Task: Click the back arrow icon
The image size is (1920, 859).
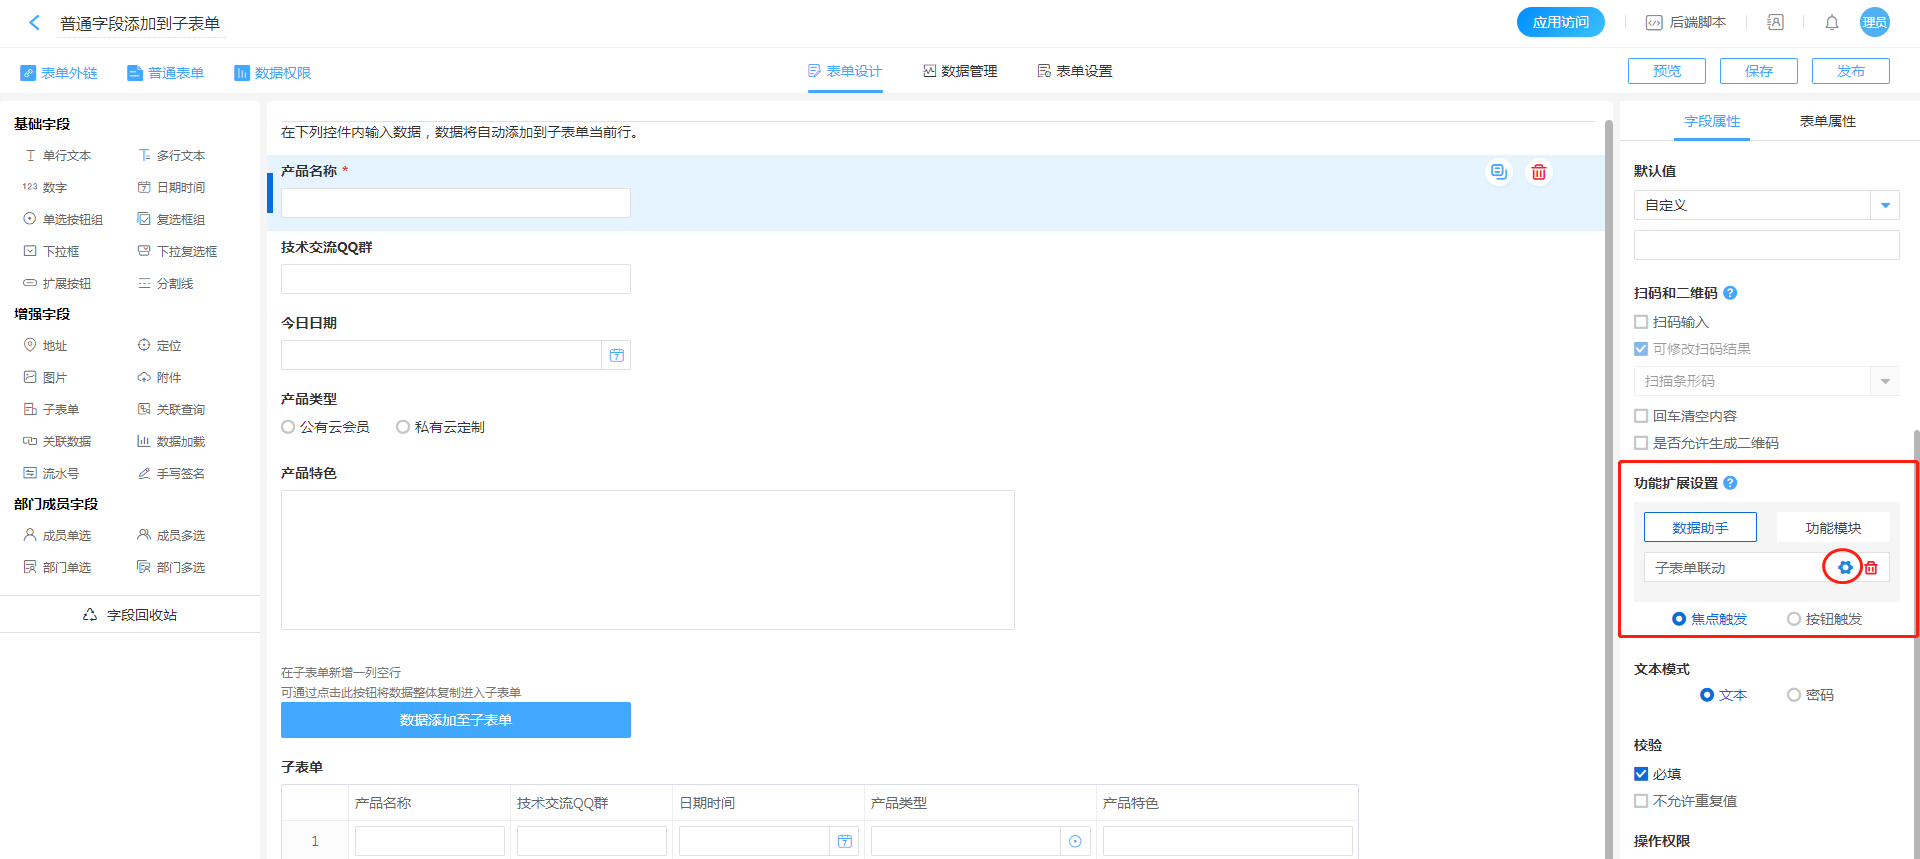Action: pos(35,22)
